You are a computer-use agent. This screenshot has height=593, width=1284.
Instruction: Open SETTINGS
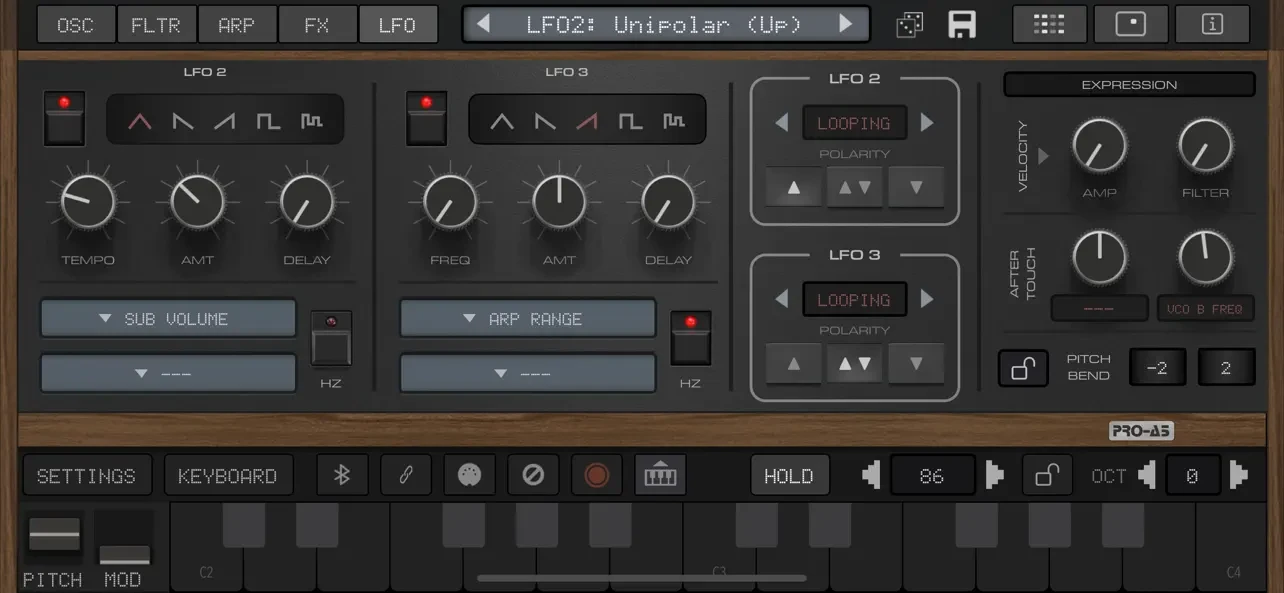pyautogui.click(x=87, y=476)
